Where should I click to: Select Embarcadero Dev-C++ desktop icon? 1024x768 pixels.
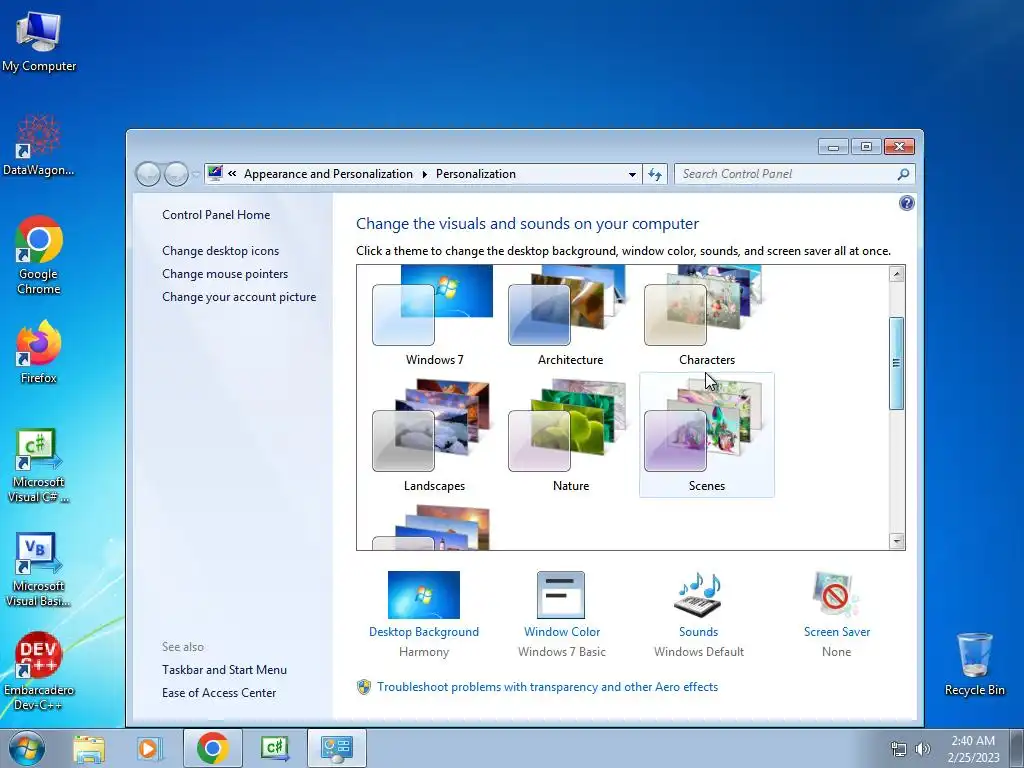(39, 671)
